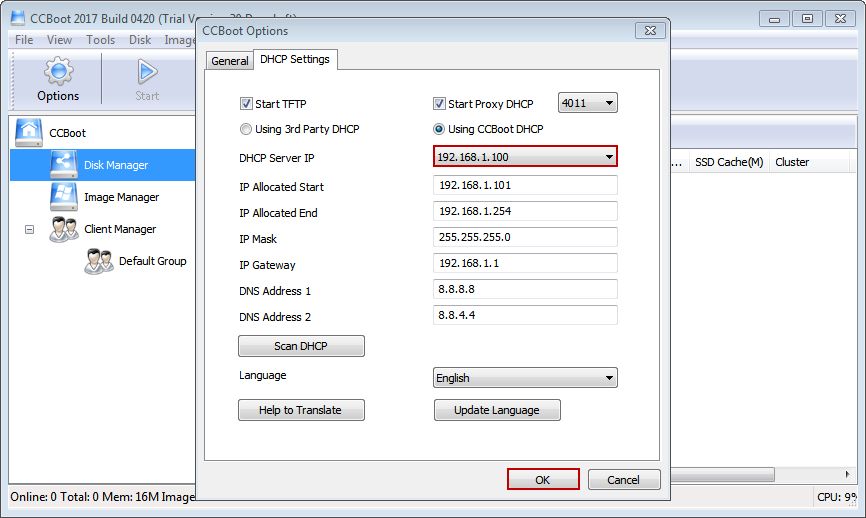
Task: Click the Update Language button
Action: click(x=497, y=410)
